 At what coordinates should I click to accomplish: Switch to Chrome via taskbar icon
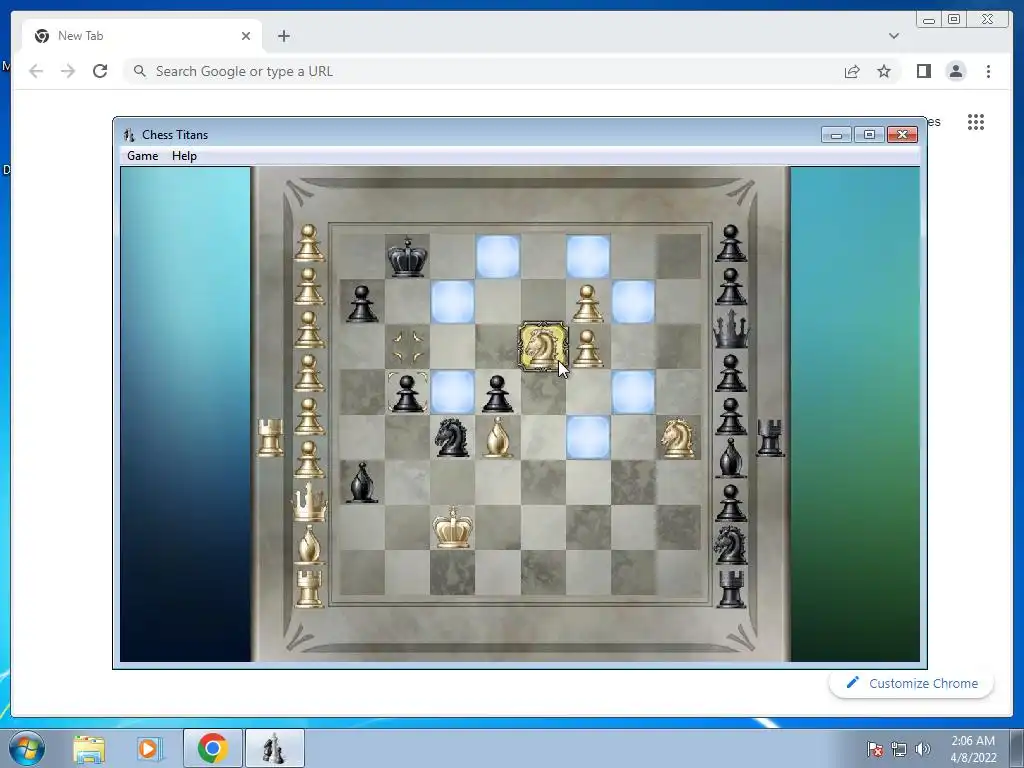click(x=212, y=748)
